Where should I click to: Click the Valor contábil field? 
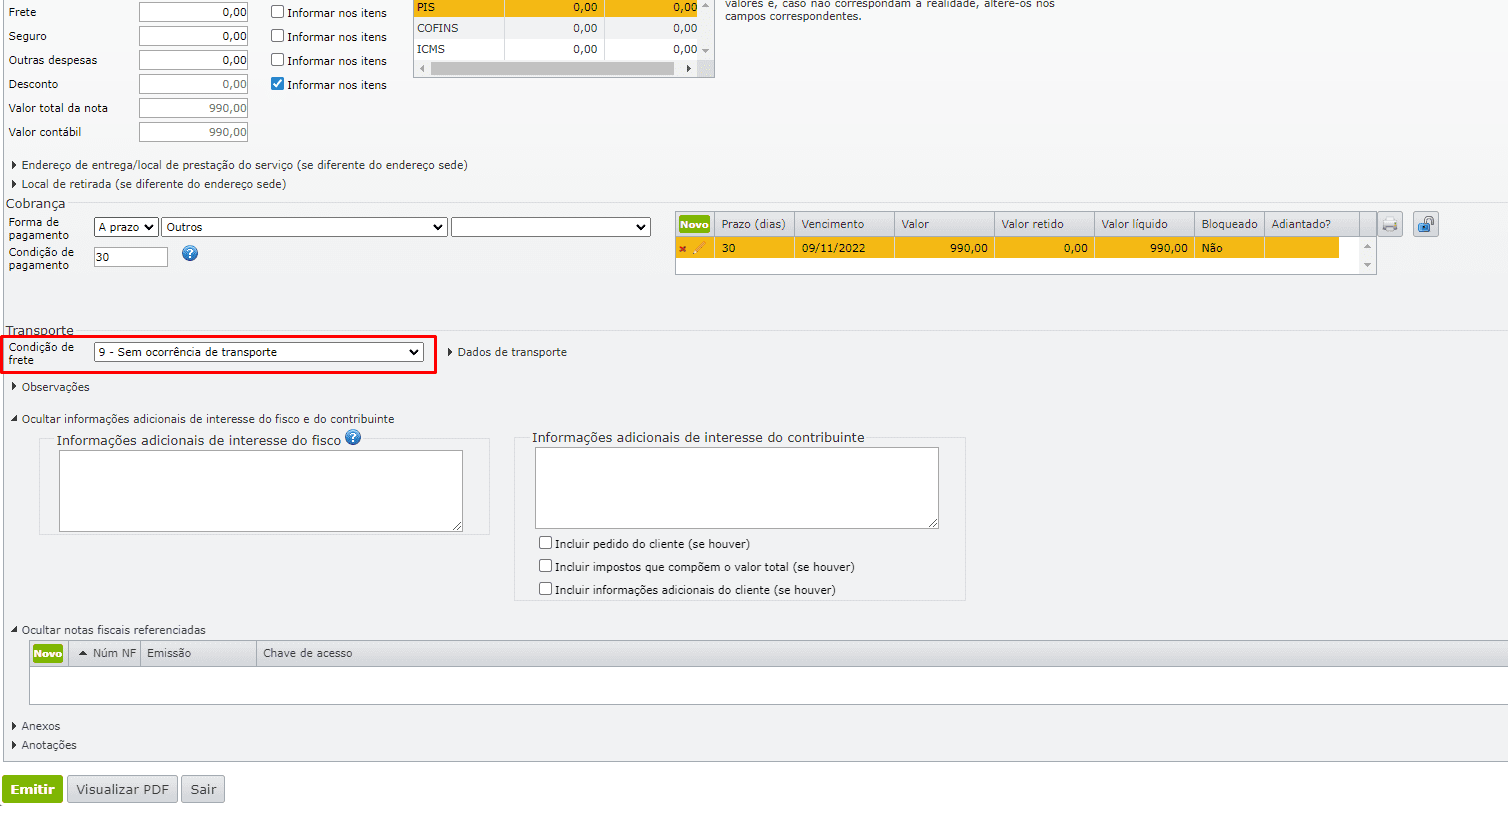[193, 132]
